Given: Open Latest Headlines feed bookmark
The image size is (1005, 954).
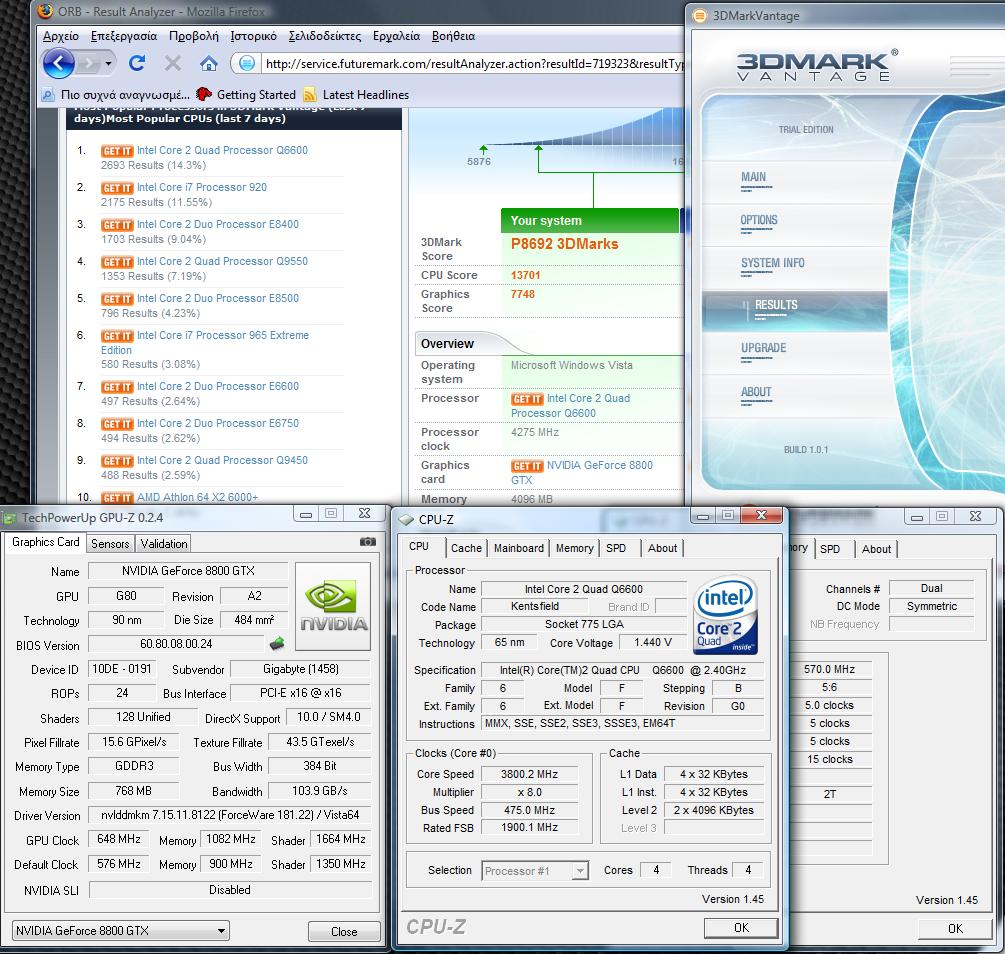Looking at the screenshot, I should (x=356, y=95).
